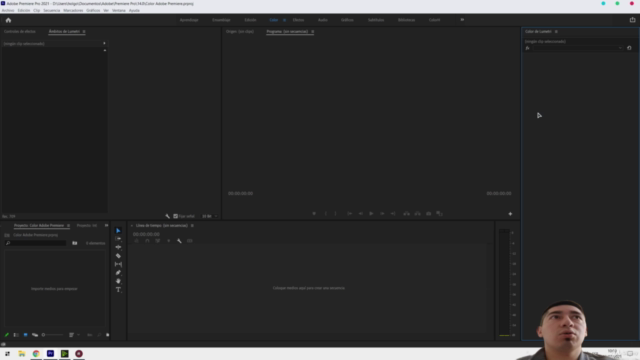Open the Ventana menu
This screenshot has height=360, width=640.
click(x=119, y=11)
